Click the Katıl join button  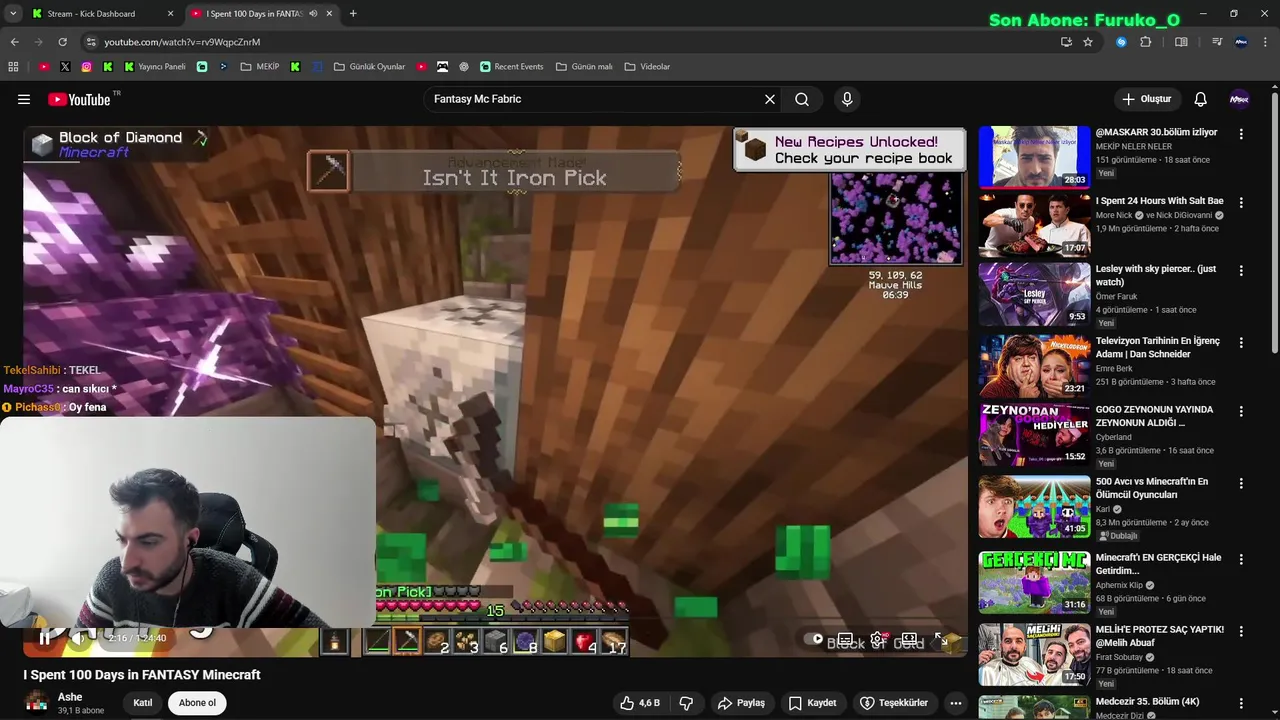tap(143, 703)
